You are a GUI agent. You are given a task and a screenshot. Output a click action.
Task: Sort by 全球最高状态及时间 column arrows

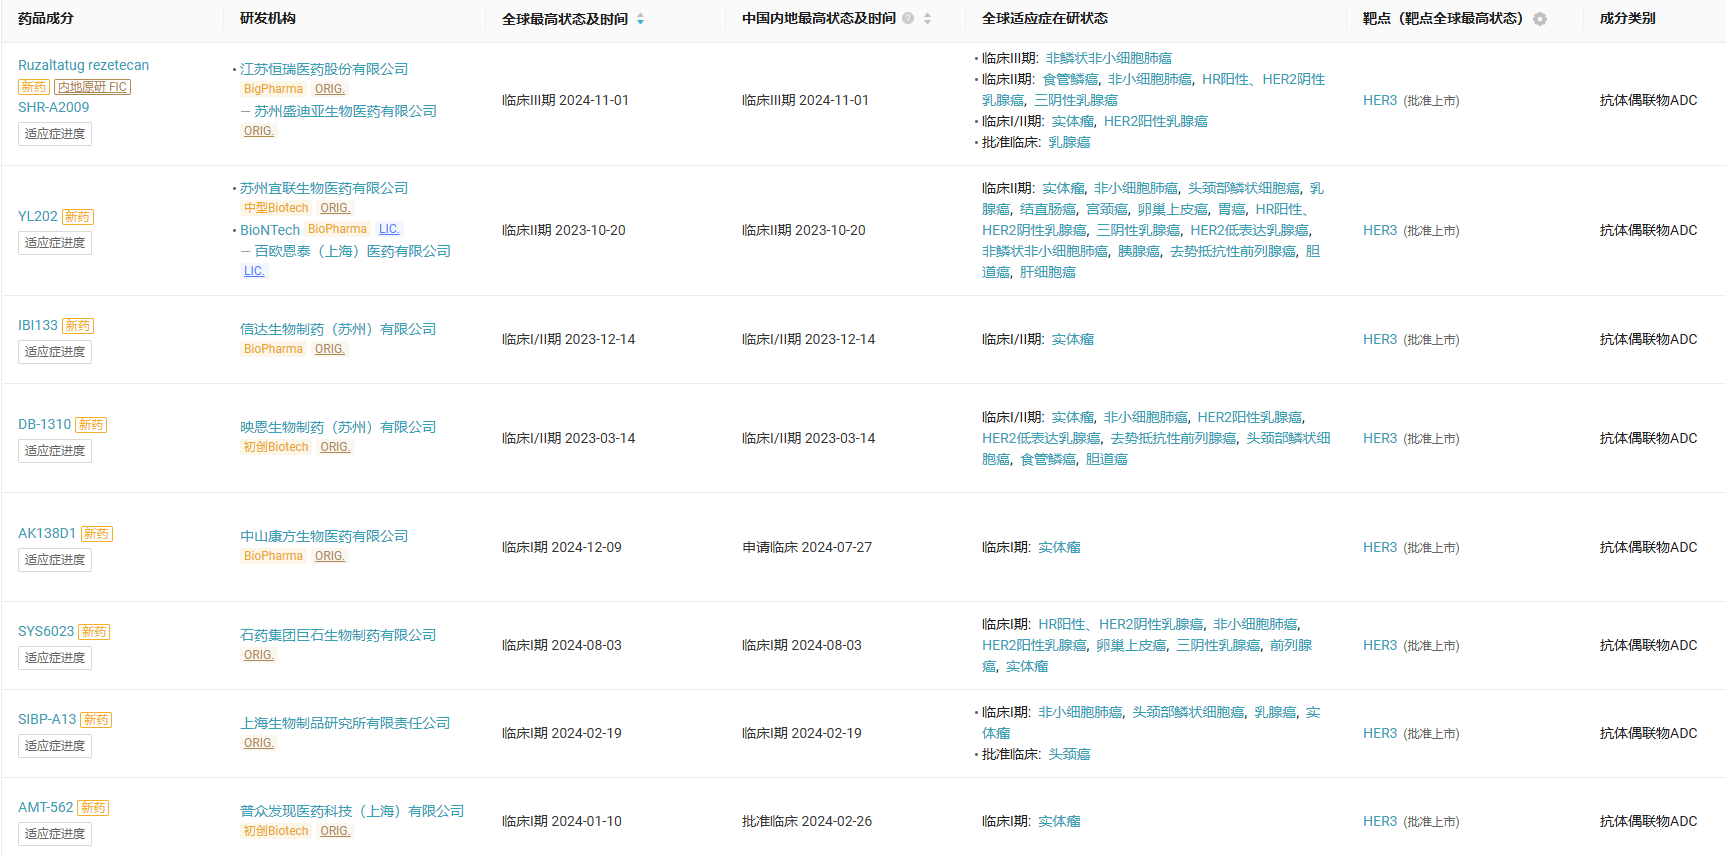(x=640, y=19)
